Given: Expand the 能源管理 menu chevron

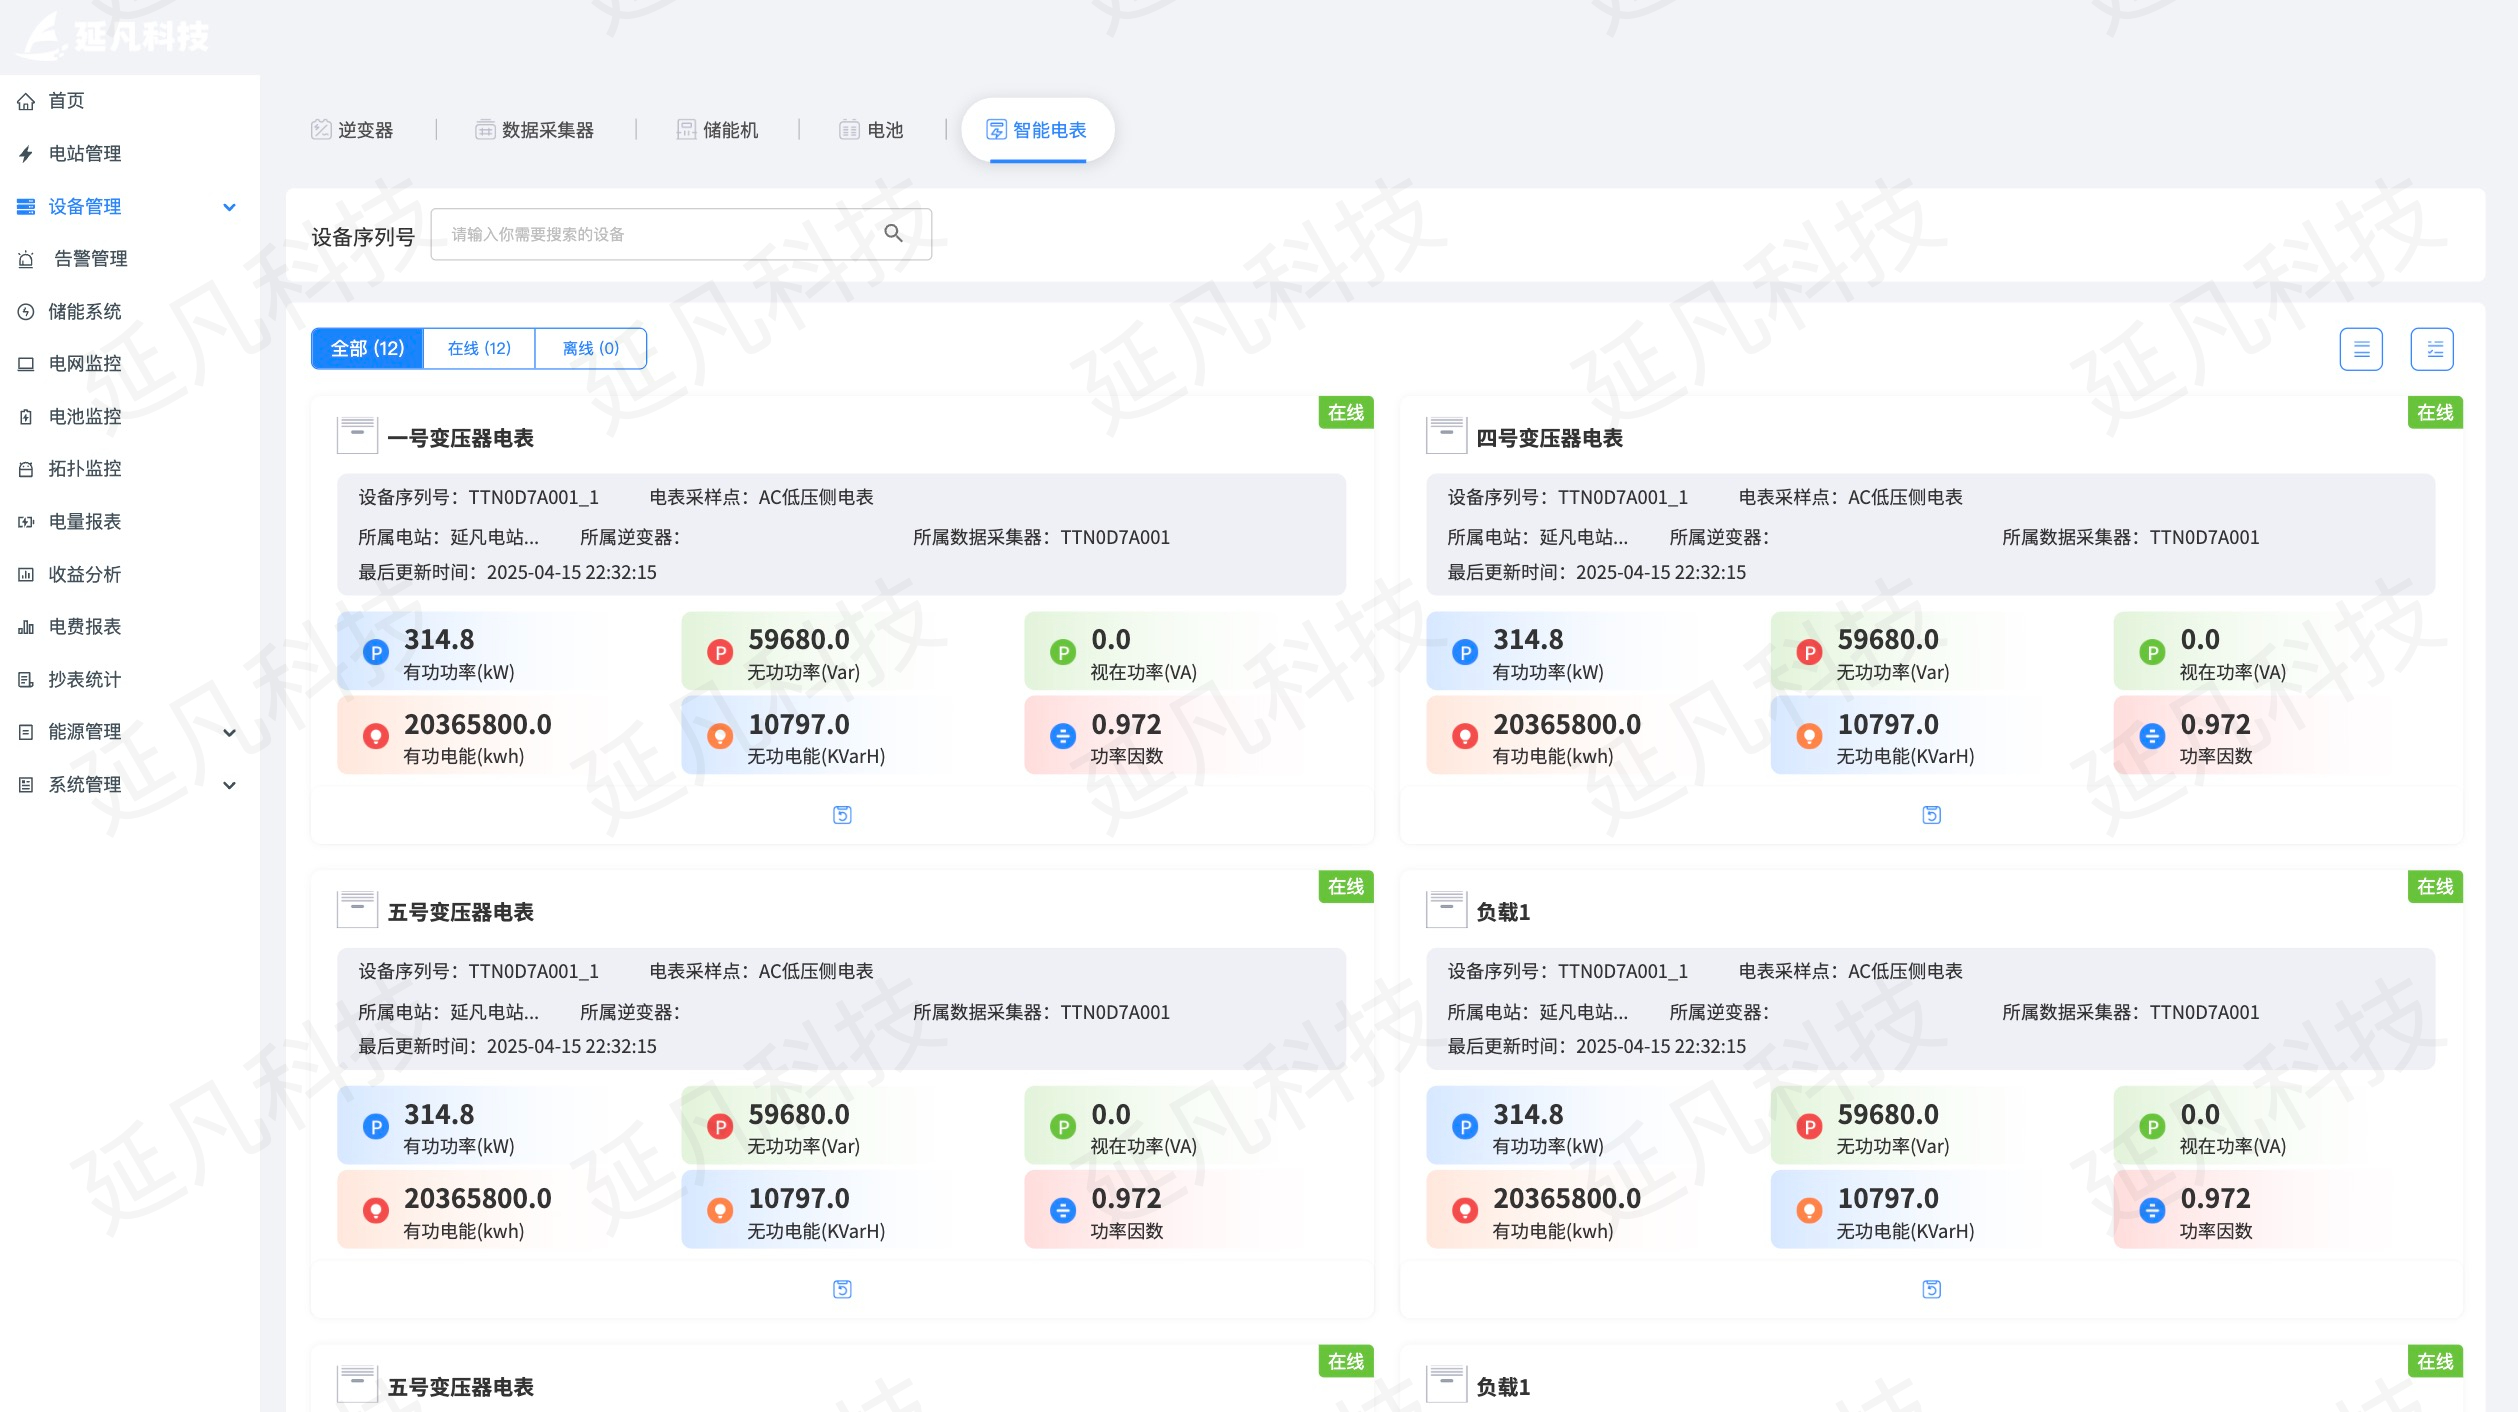Looking at the screenshot, I should coord(229,732).
